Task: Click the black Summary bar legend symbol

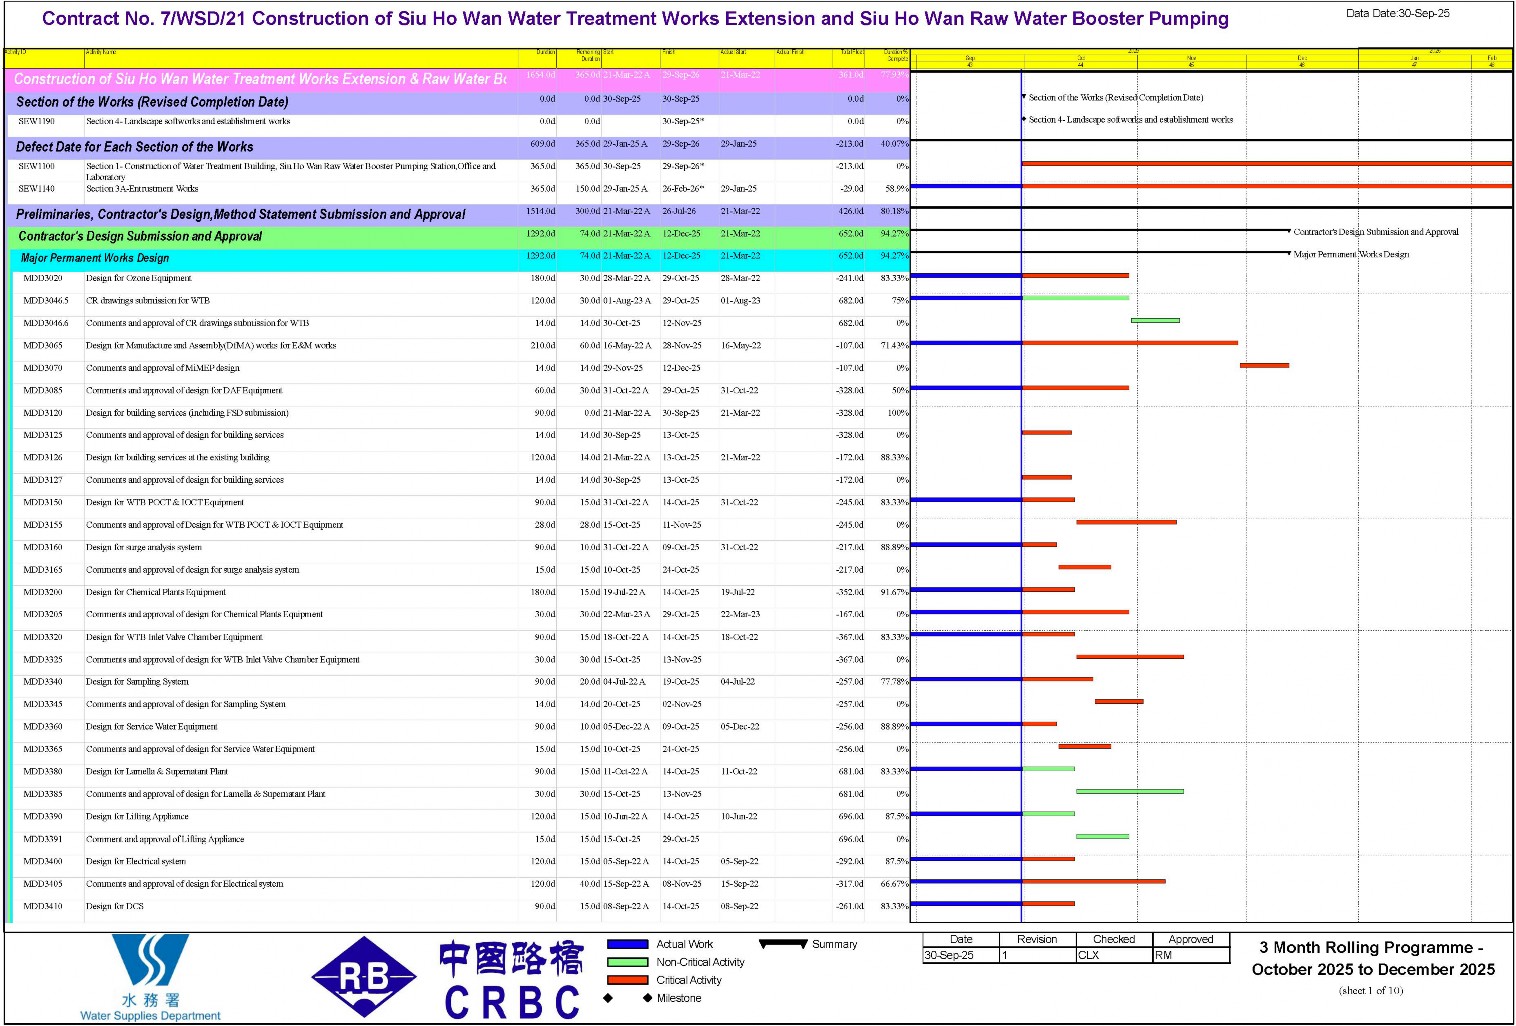Action: click(783, 944)
